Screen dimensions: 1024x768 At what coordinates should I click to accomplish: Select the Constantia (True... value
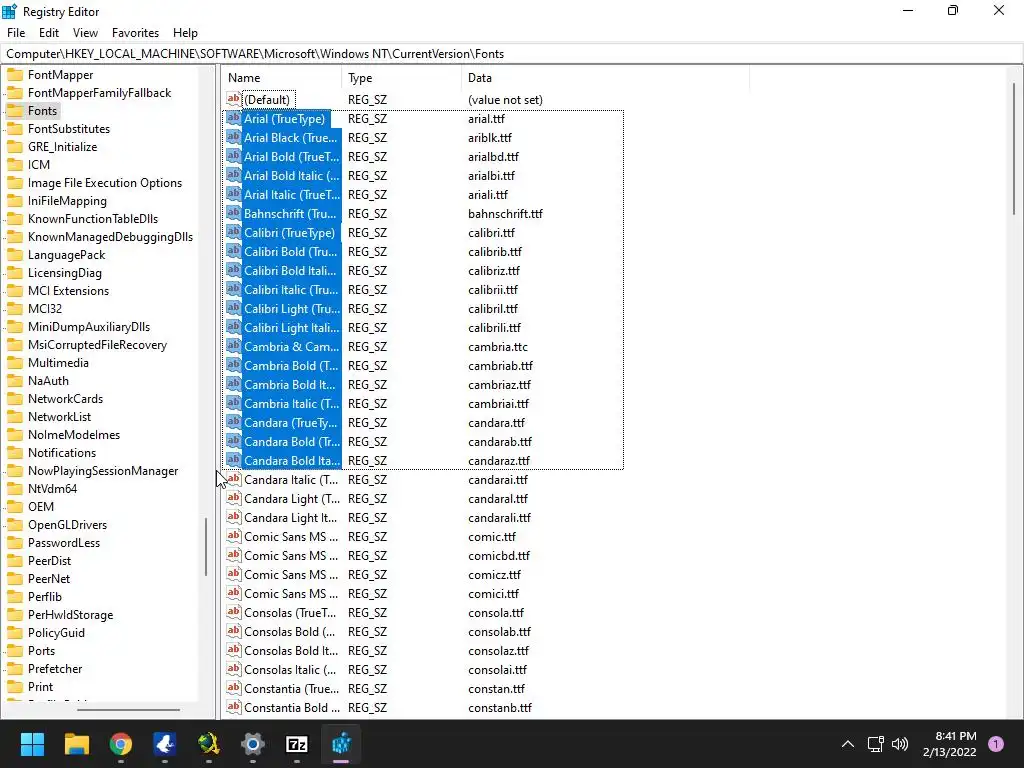pyautogui.click(x=291, y=688)
